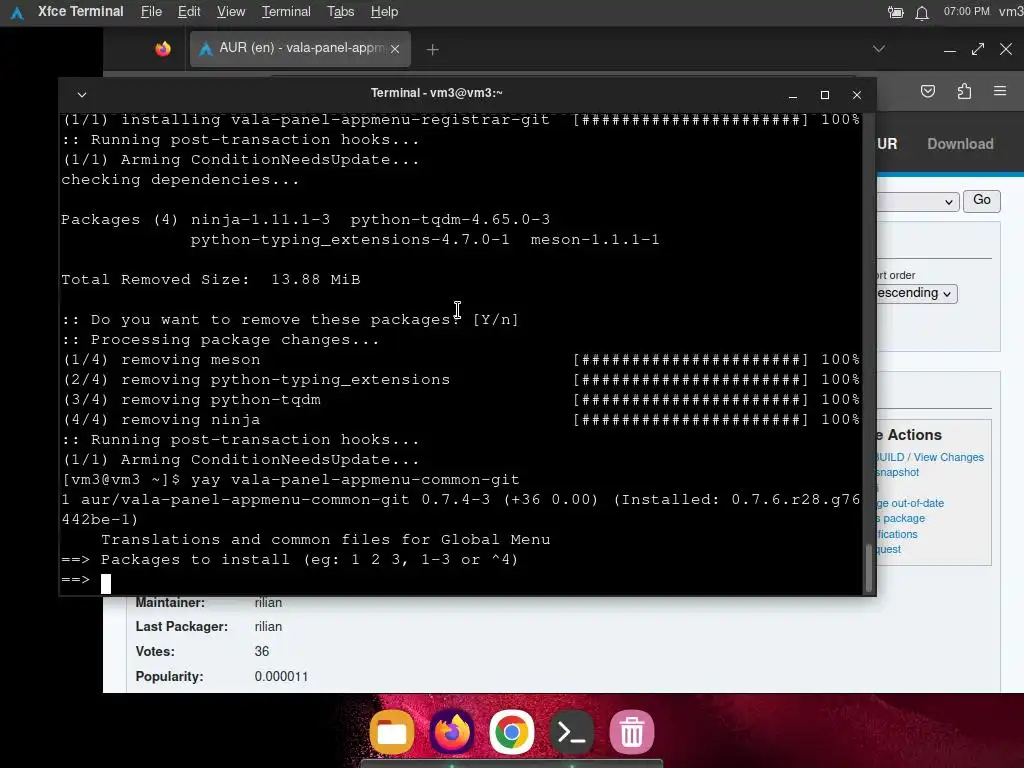Maximize the Terminal window
Screen dimensions: 1024x768
[x=825, y=95]
